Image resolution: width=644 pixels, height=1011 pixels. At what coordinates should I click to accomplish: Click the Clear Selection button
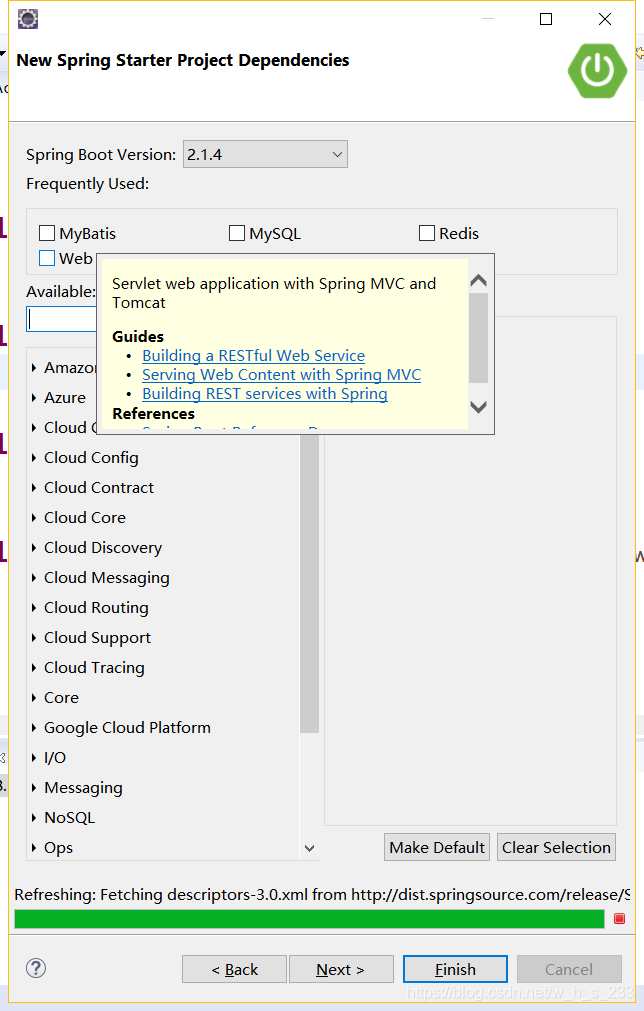[x=556, y=847]
